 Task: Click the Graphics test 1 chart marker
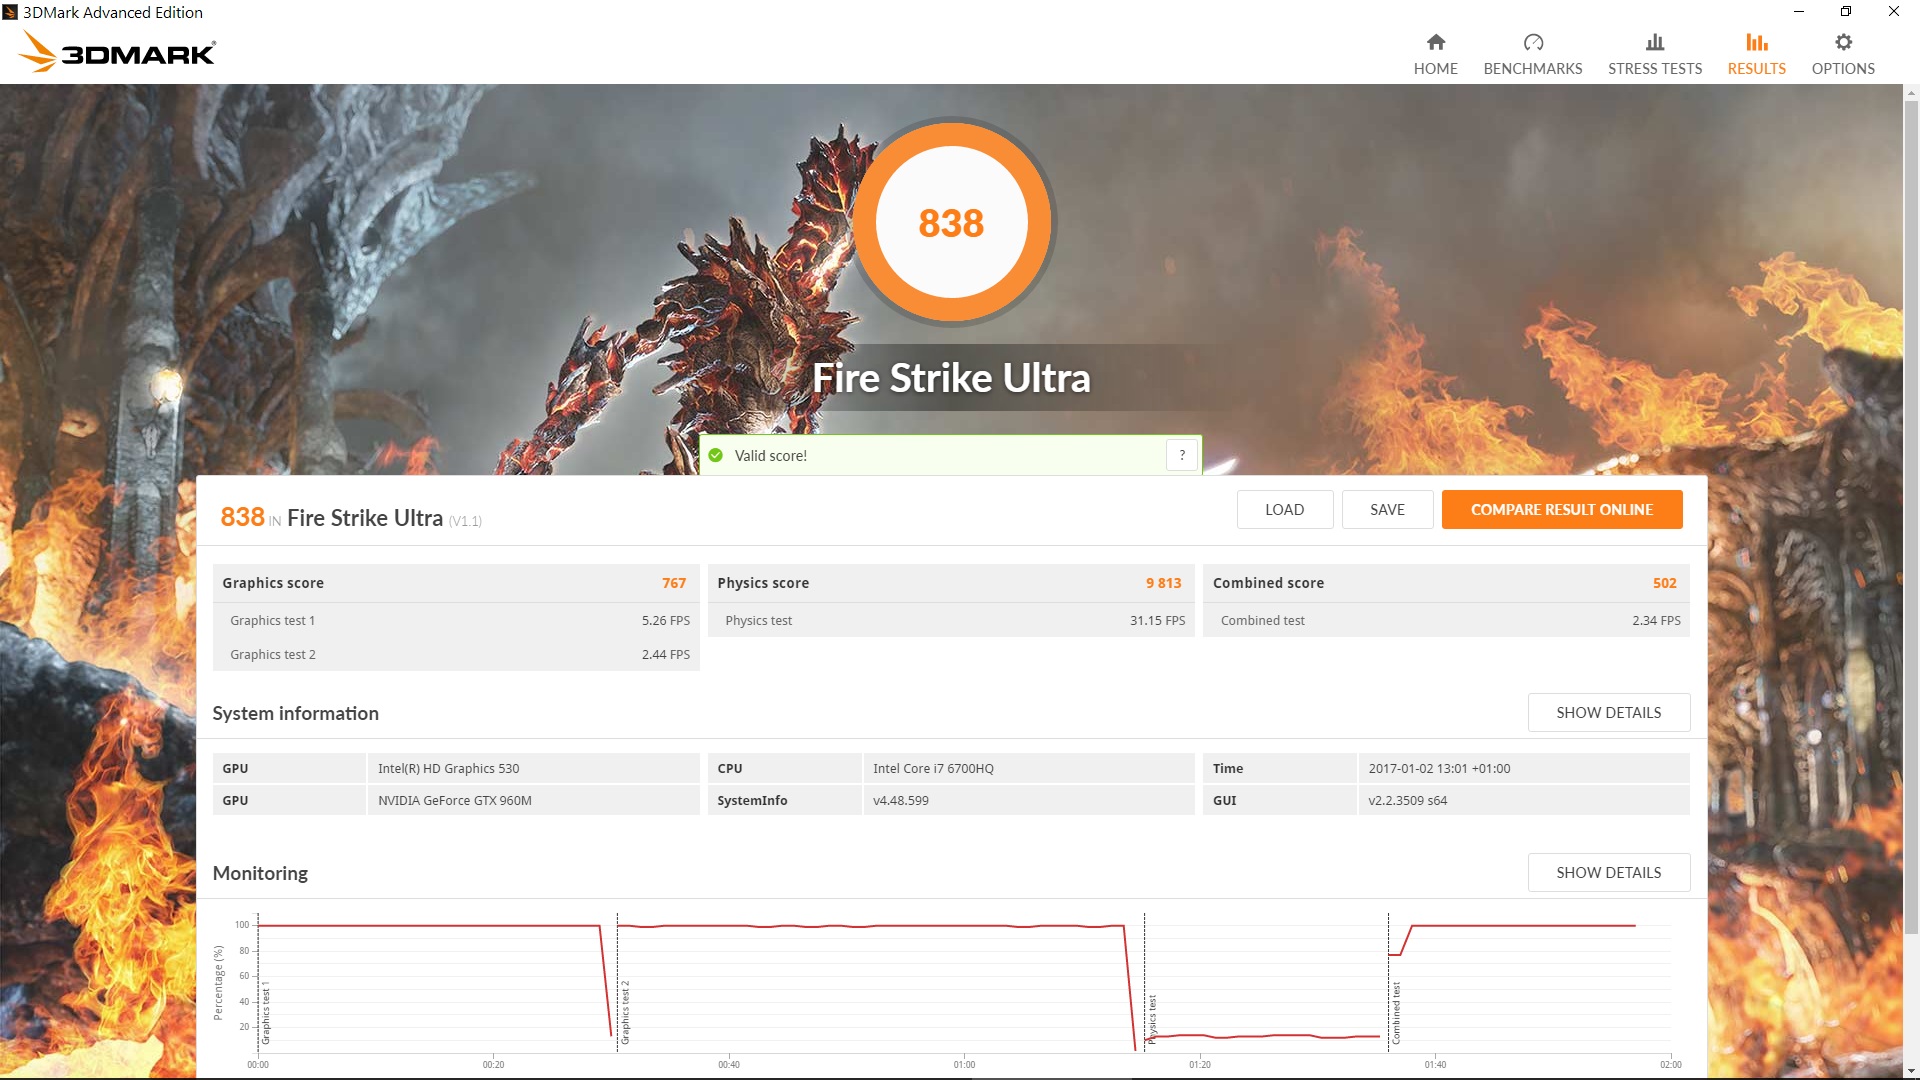point(266,1013)
